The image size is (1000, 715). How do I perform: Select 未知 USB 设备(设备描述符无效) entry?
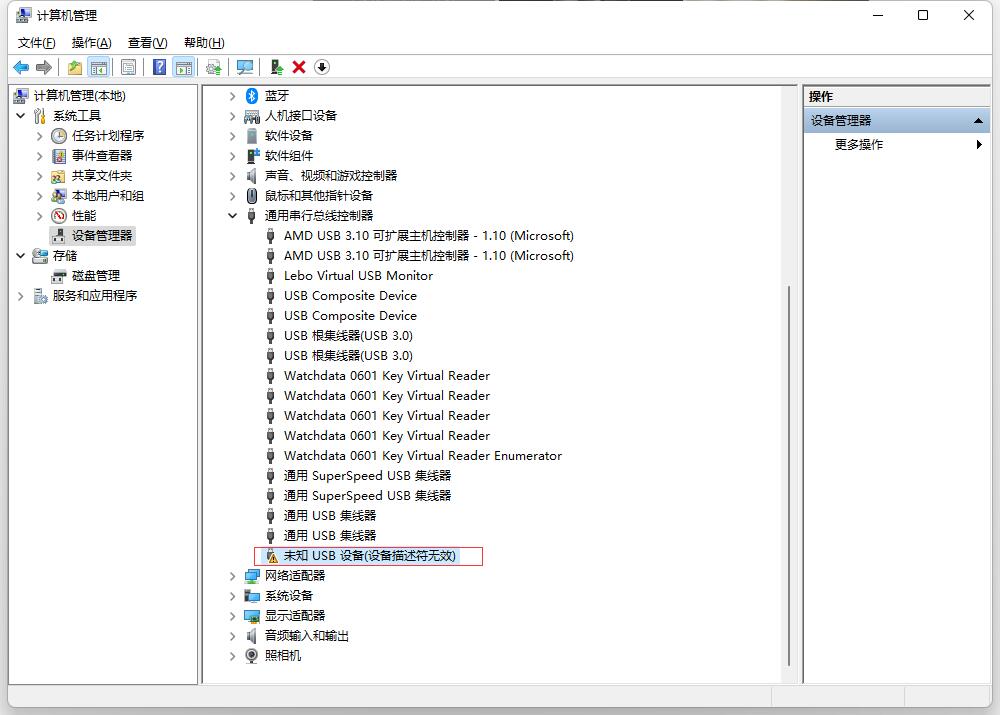point(369,556)
